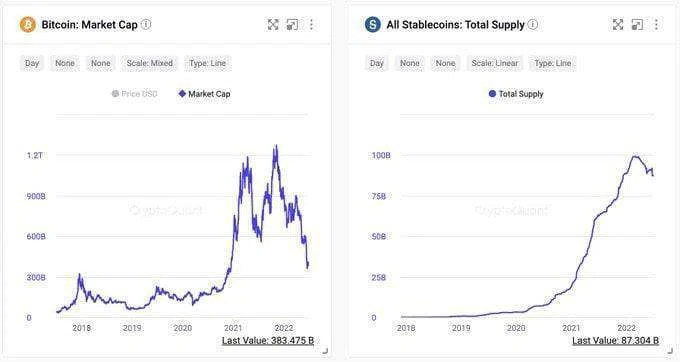Click the Bitcoin logo icon
The height and width of the screenshot is (362, 680).
click(x=28, y=25)
